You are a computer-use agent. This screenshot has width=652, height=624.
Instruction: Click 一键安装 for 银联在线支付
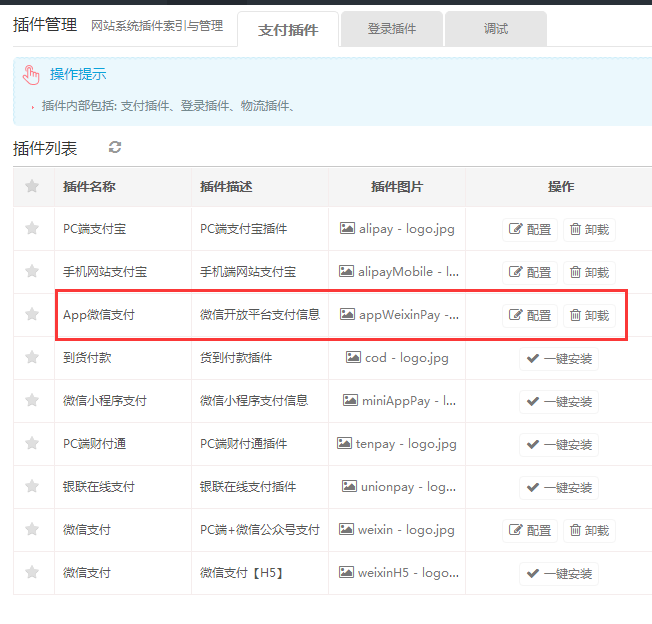click(x=558, y=487)
